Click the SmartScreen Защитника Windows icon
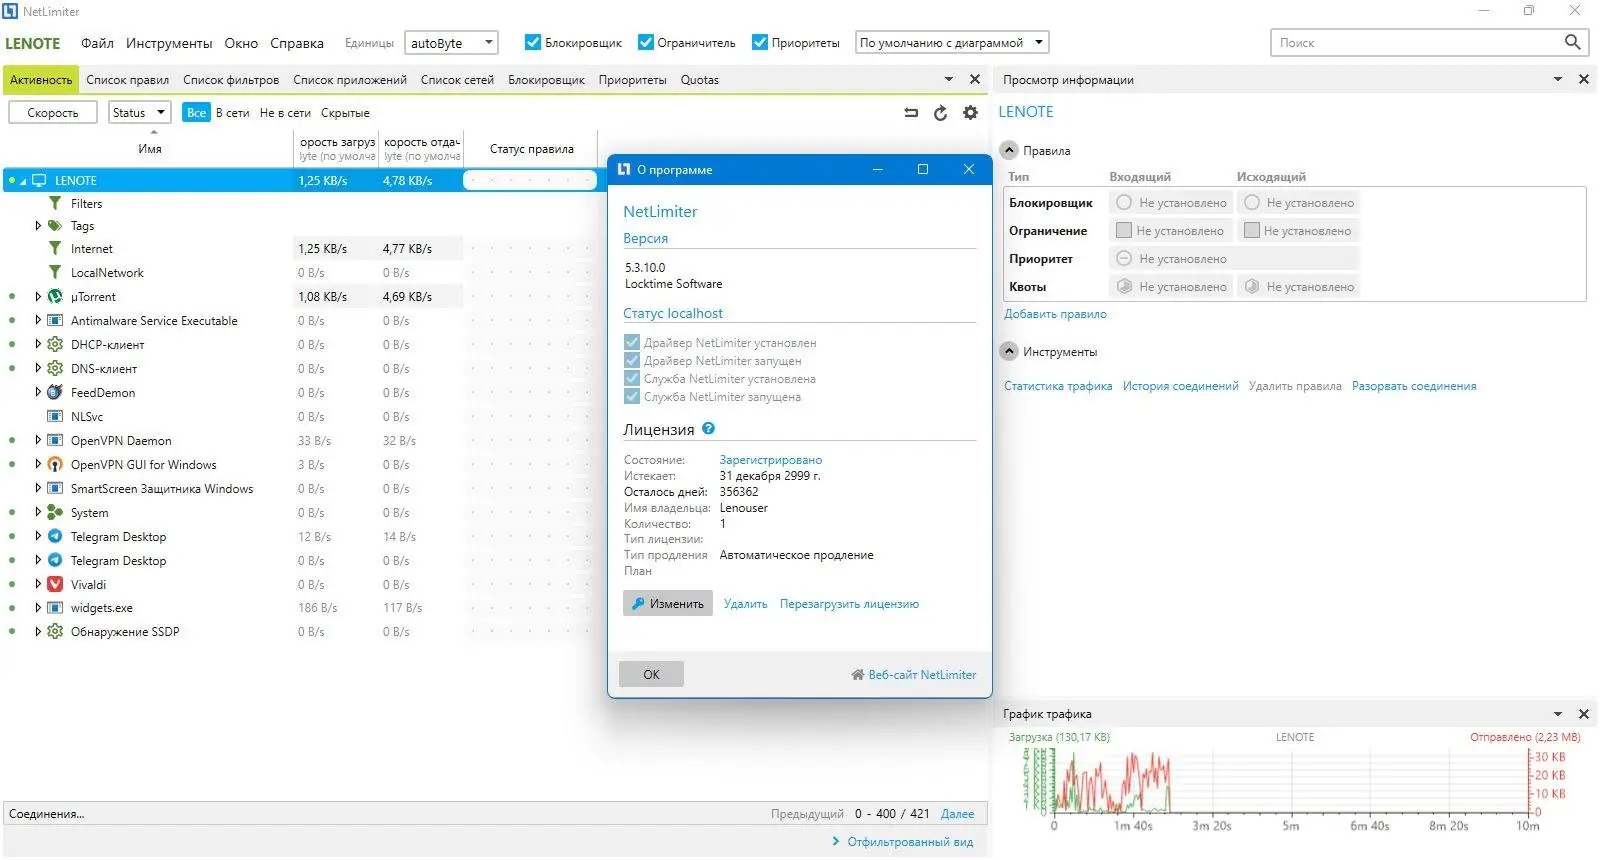The height and width of the screenshot is (860, 1600). click(55, 489)
